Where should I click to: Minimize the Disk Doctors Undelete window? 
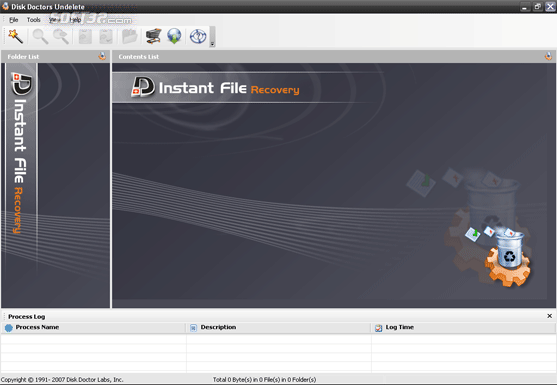click(524, 7)
